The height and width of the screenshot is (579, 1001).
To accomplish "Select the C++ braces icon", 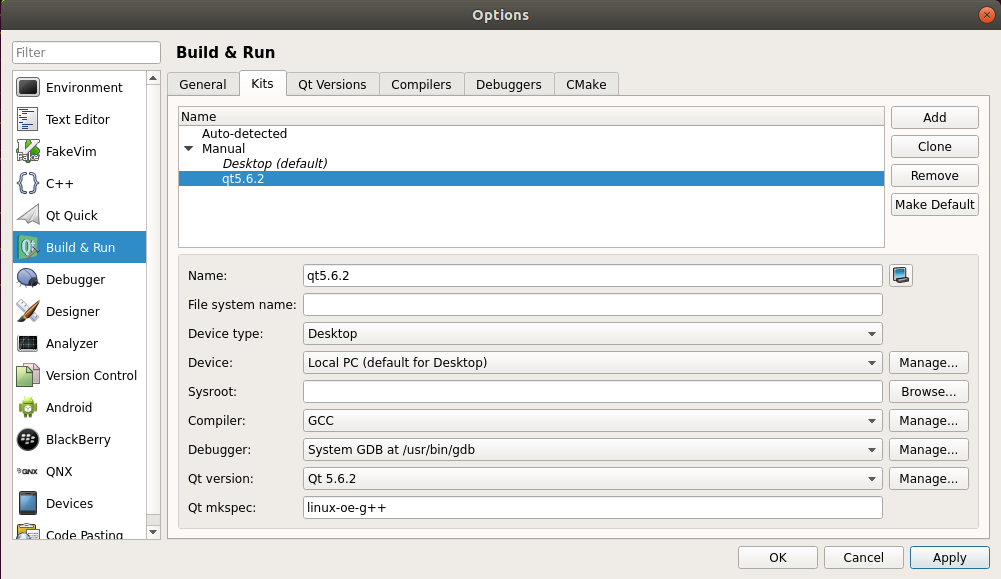I will coord(28,184).
